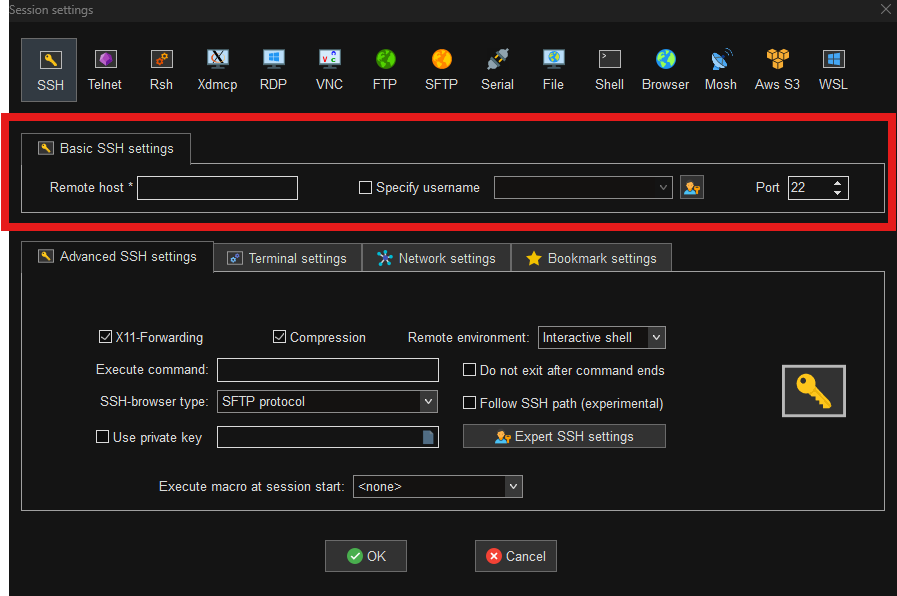This screenshot has height=596, width=897.
Task: Choose the Telnet session type
Action: tap(105, 70)
